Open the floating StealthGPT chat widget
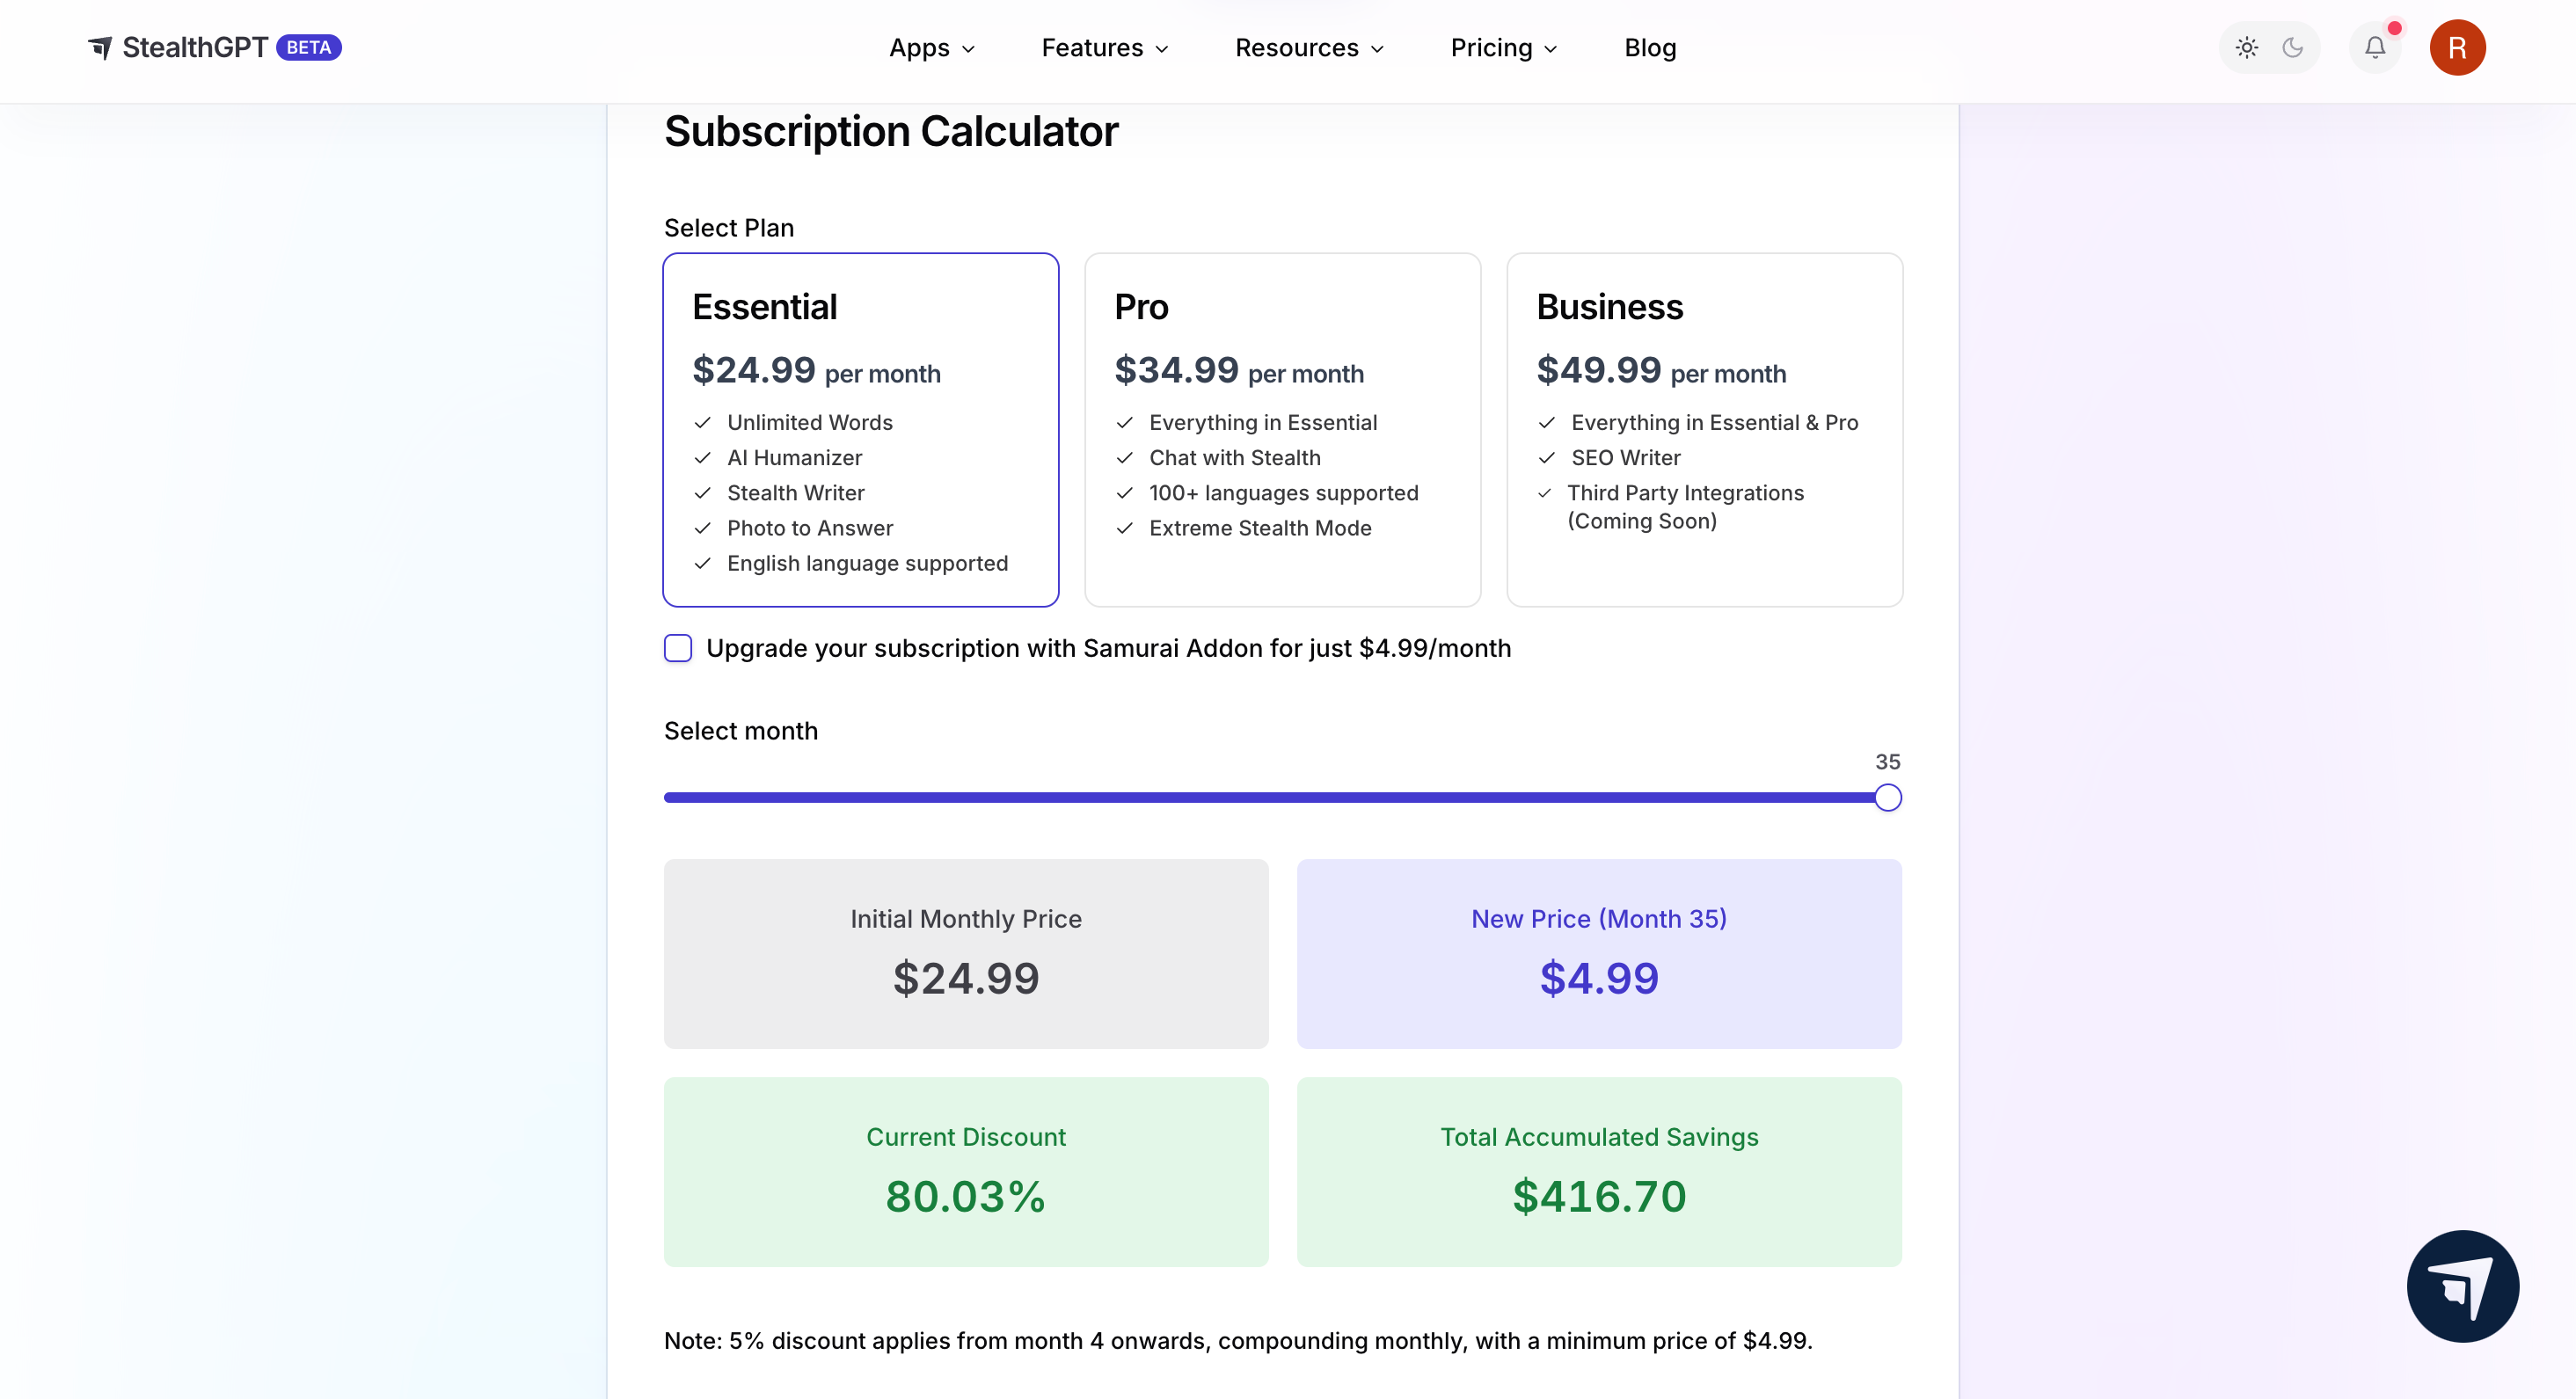 (x=2462, y=1285)
